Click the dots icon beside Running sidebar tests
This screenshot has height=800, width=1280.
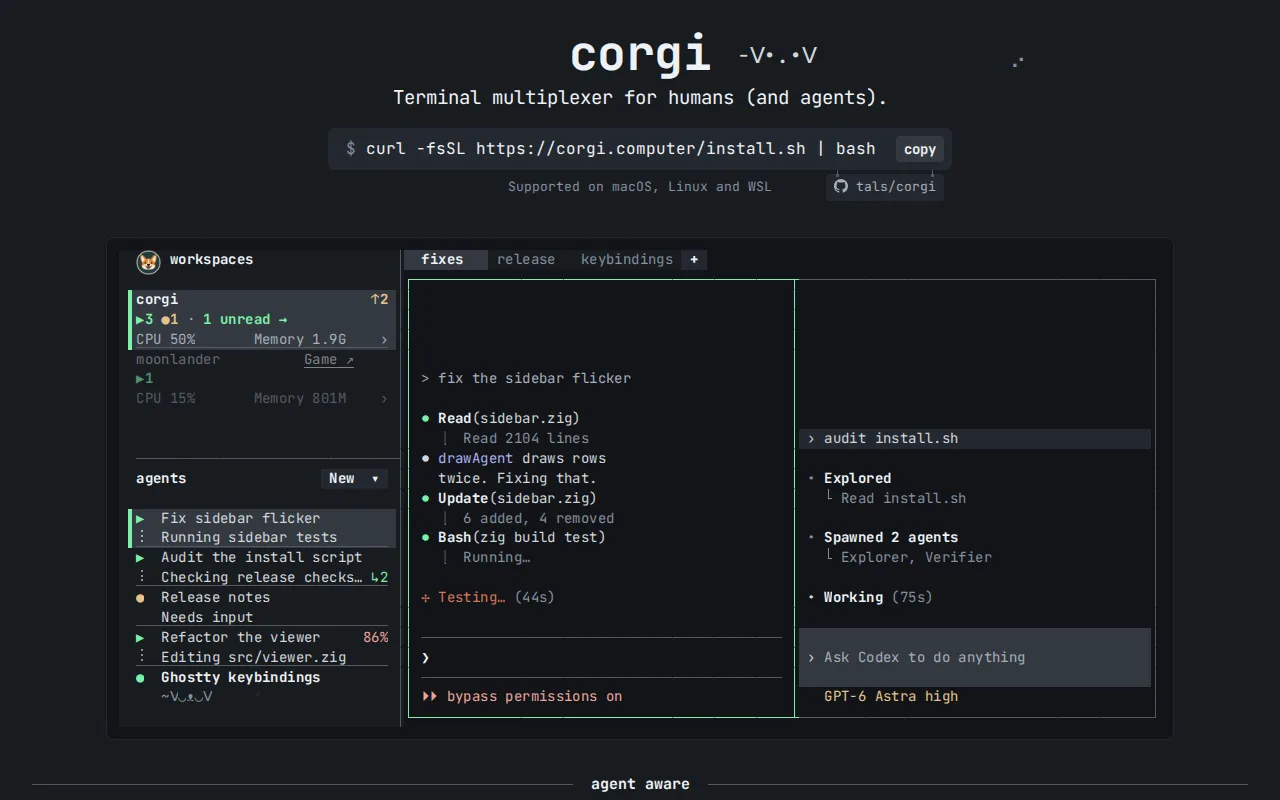coord(141,538)
